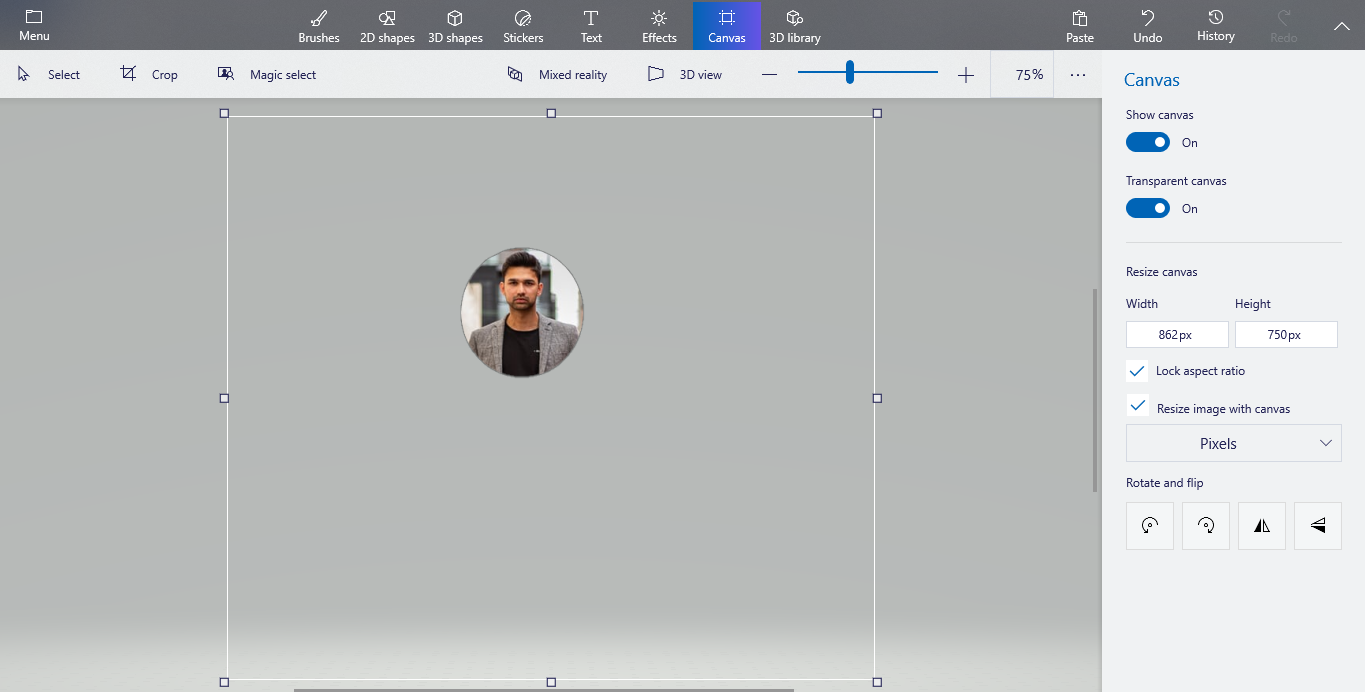Open the Effects panel
This screenshot has width=1365, height=692.
pyautogui.click(x=658, y=25)
